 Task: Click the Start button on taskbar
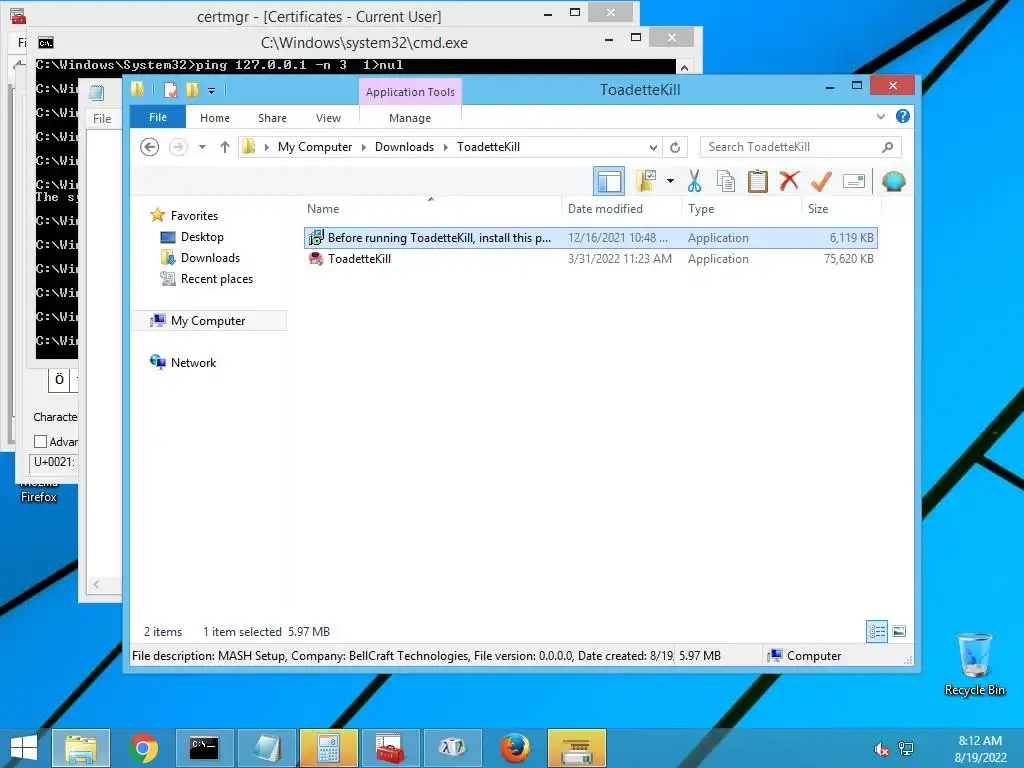24,748
